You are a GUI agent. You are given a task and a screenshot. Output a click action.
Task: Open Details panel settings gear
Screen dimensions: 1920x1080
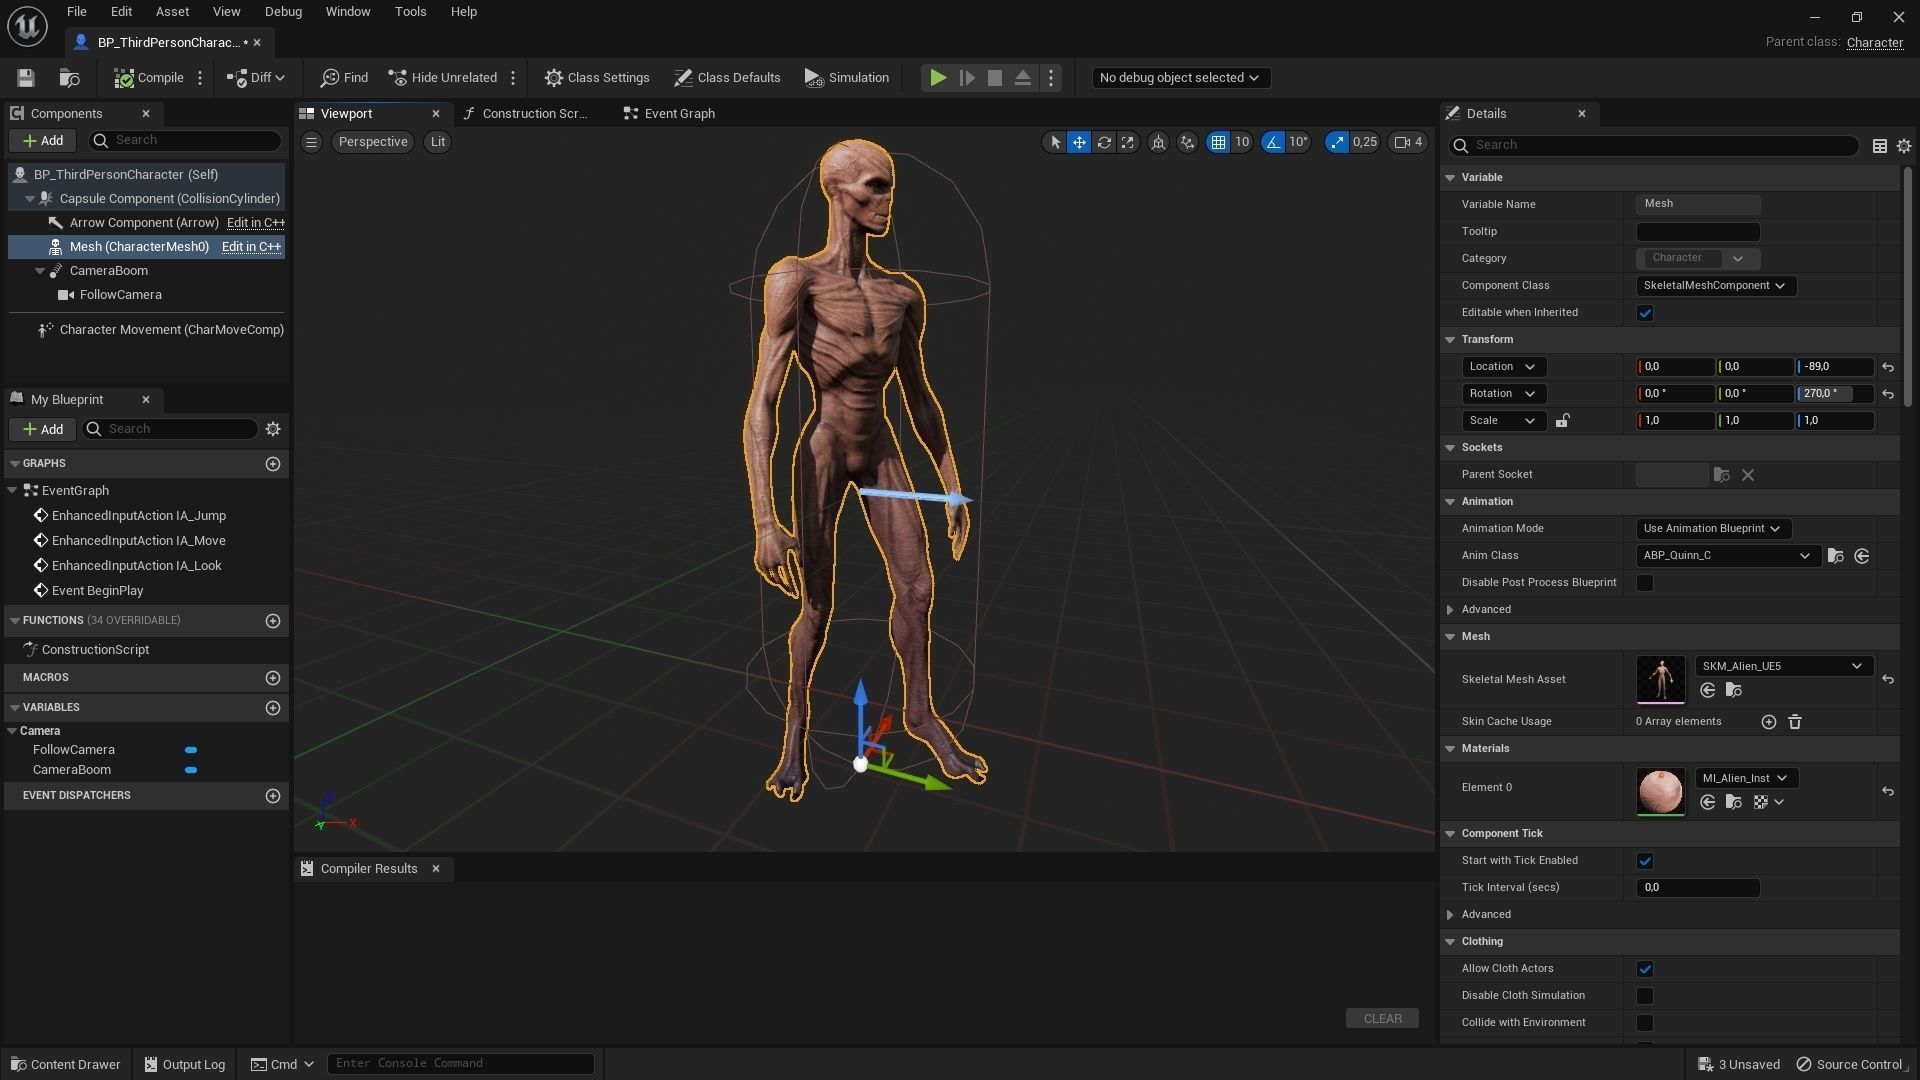tap(1903, 146)
